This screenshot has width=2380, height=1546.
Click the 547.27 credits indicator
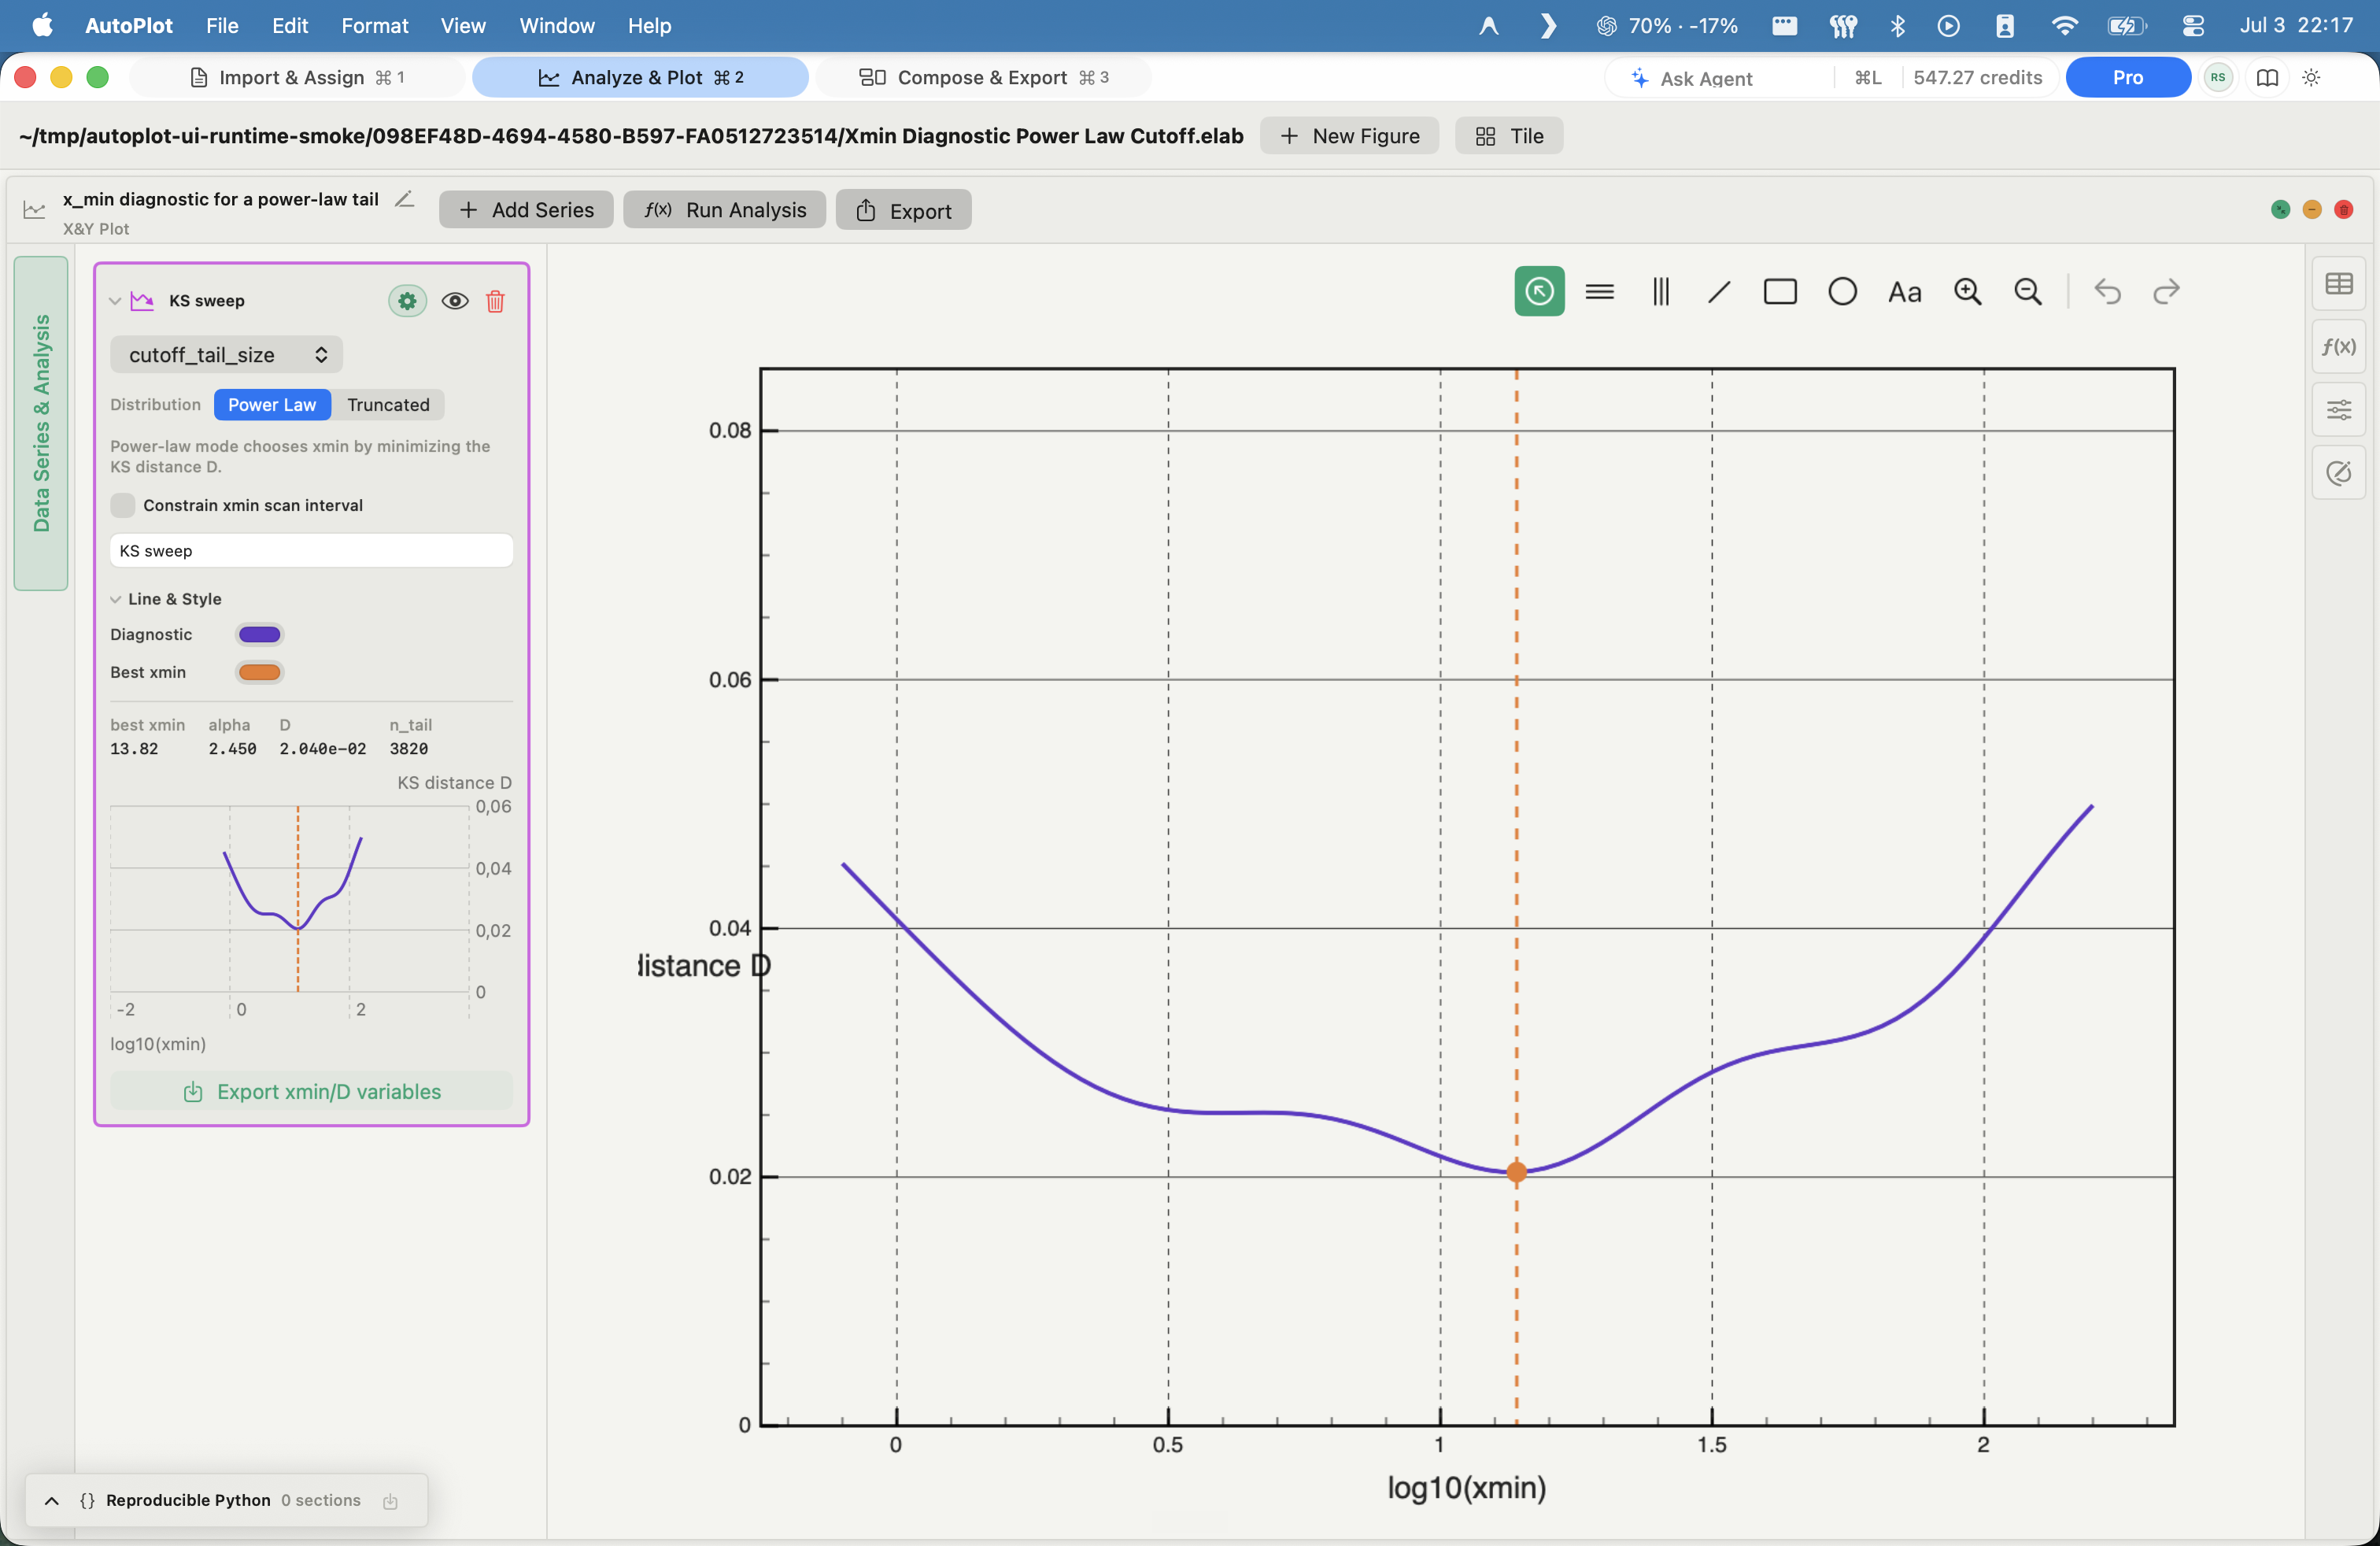click(x=1977, y=77)
